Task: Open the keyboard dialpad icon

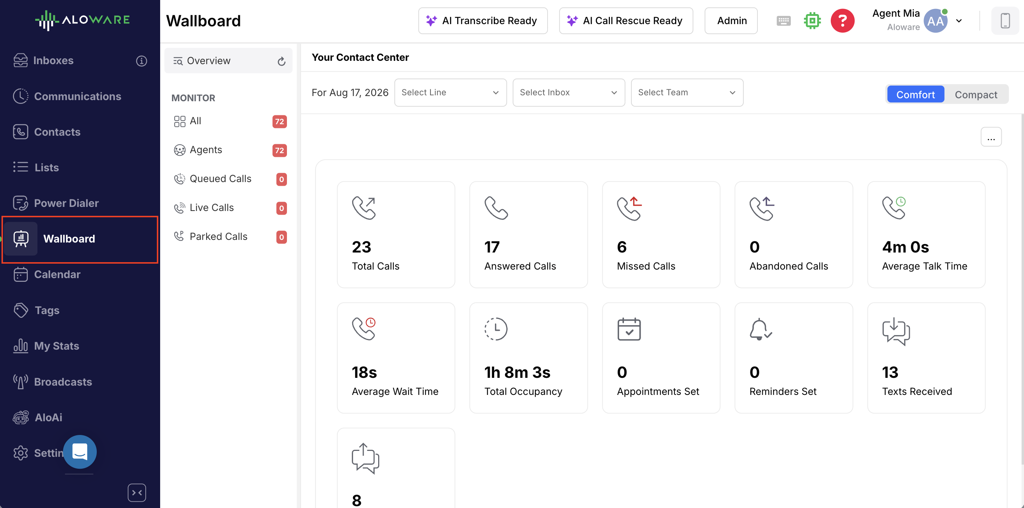Action: pyautogui.click(x=784, y=21)
